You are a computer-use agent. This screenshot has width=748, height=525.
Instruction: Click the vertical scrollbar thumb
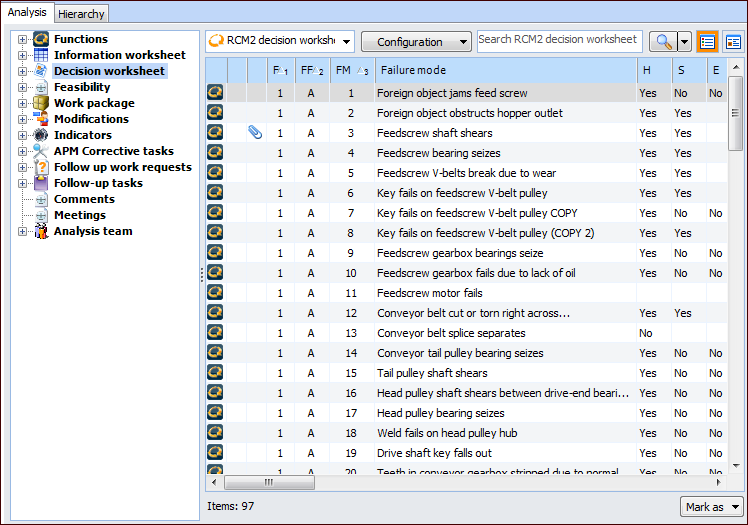pyautogui.click(x=735, y=113)
